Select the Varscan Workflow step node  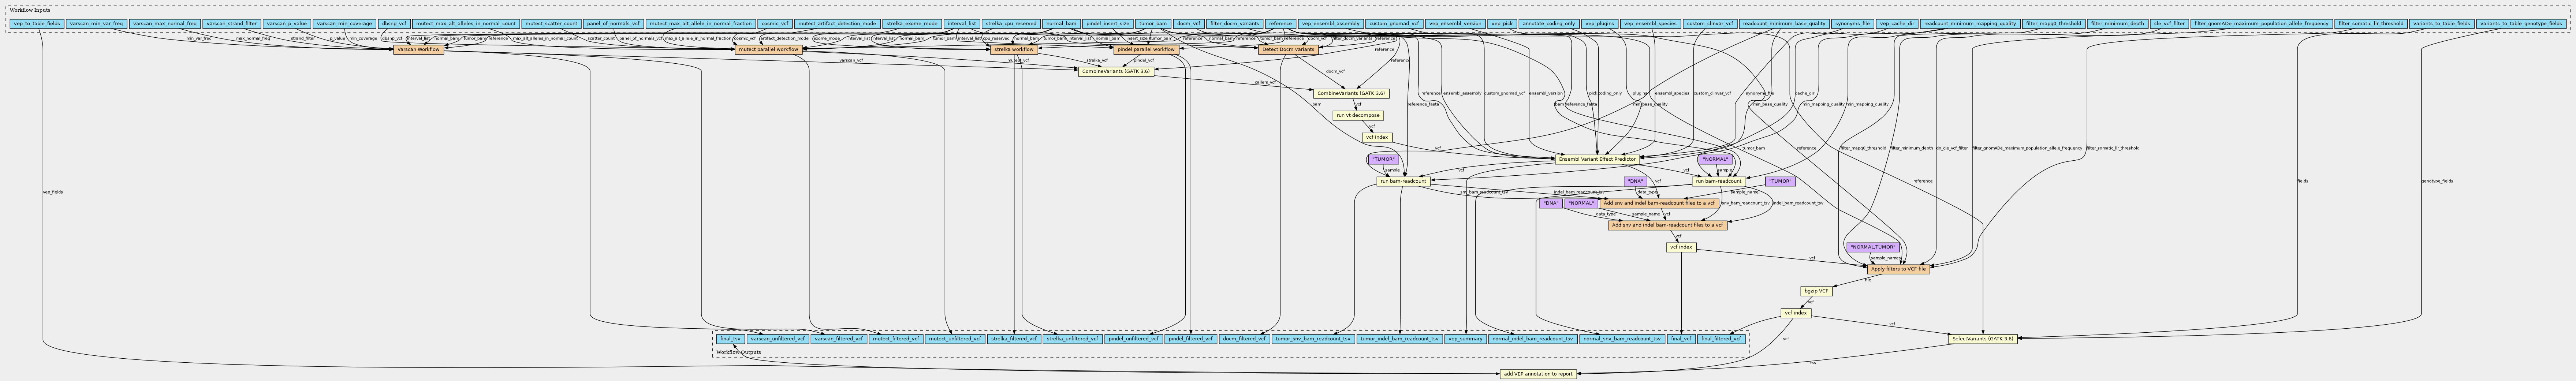pos(418,49)
